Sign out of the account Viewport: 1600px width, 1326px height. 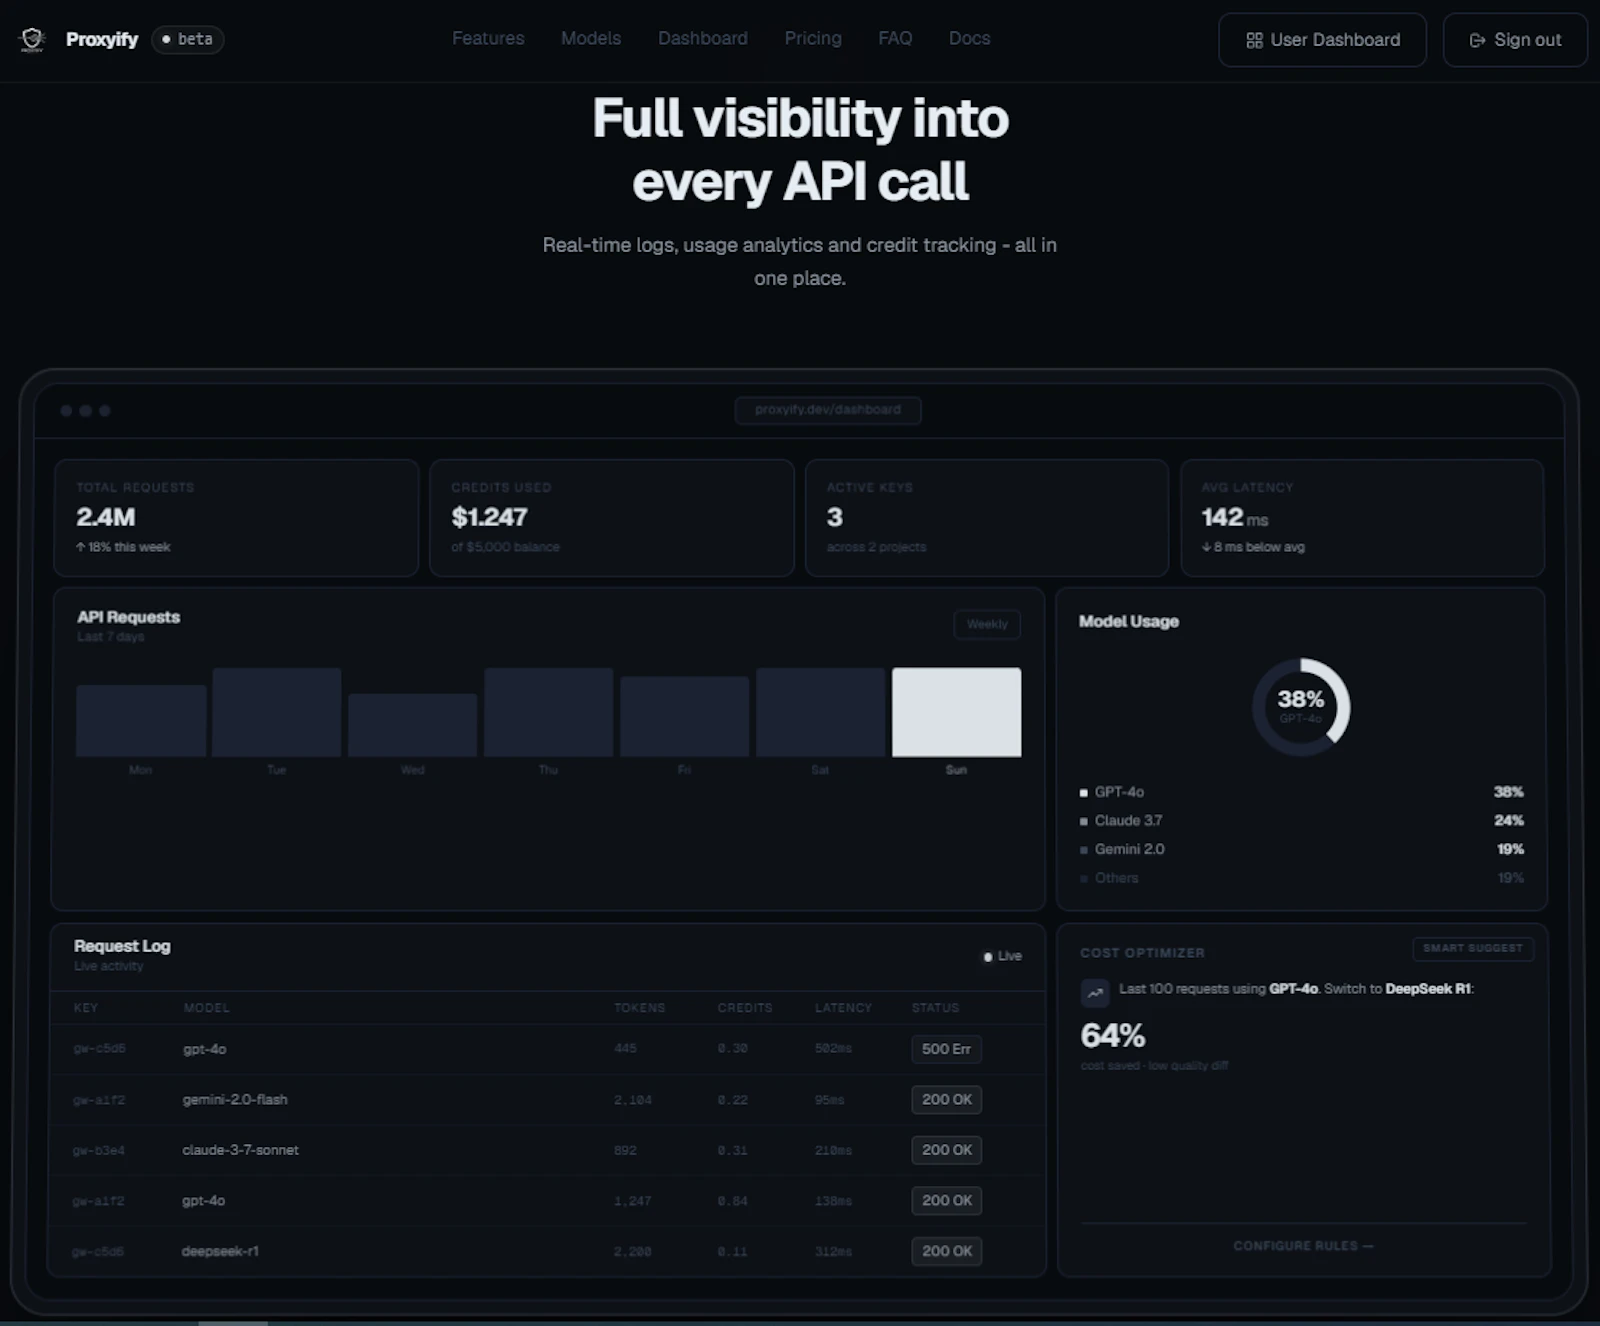coord(1515,40)
